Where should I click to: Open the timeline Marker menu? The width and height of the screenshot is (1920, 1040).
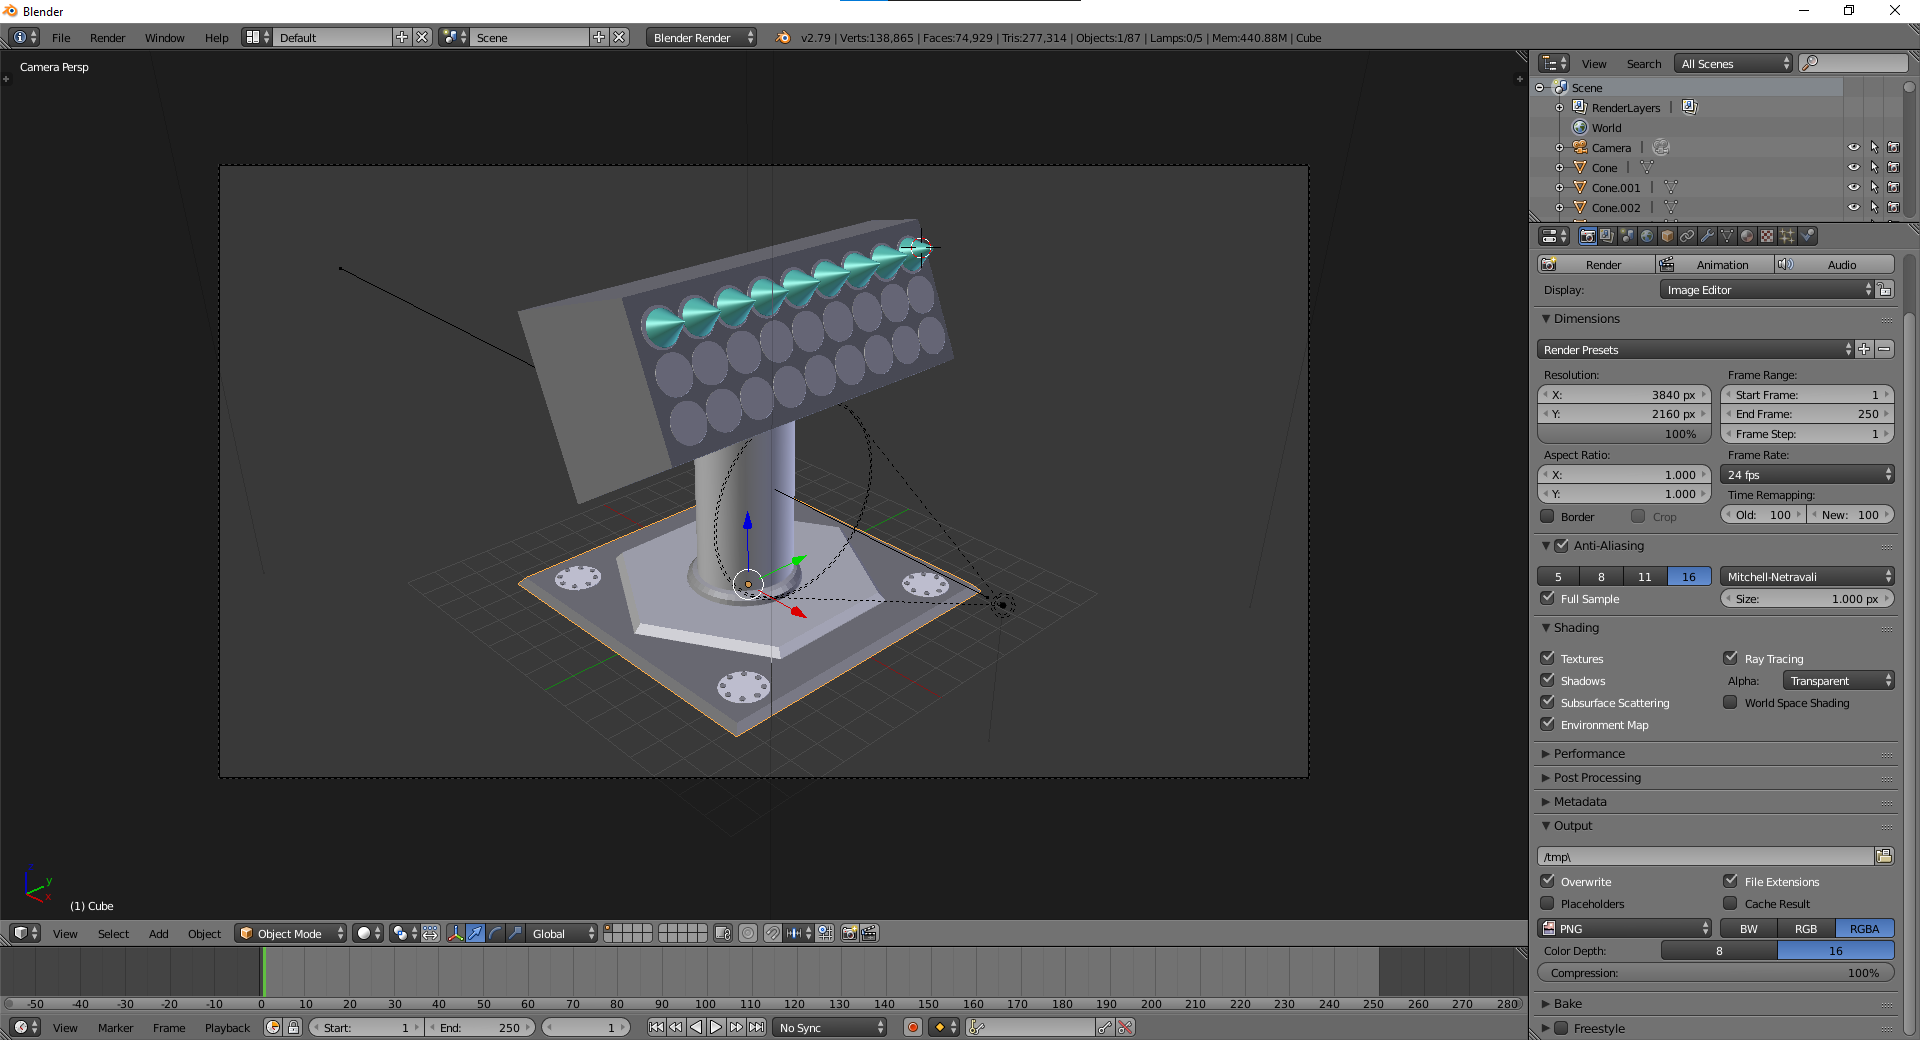click(115, 1027)
